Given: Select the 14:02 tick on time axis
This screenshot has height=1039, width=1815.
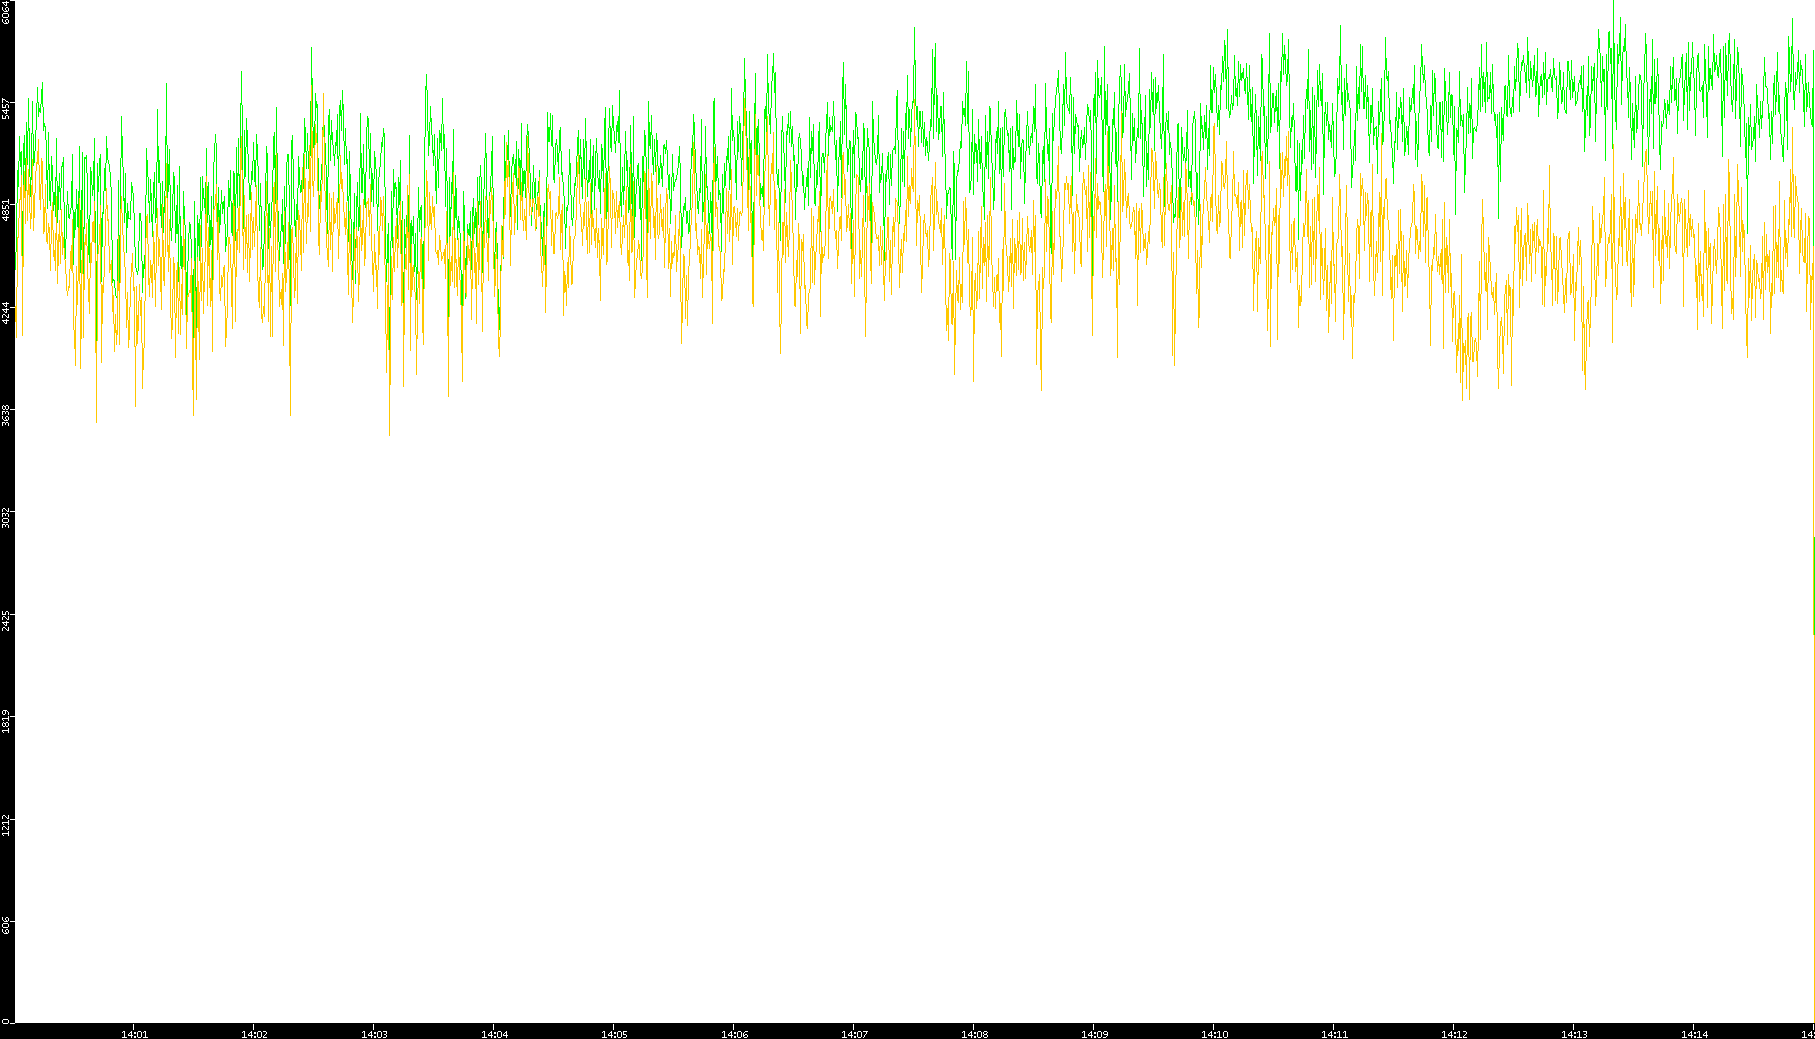Looking at the screenshot, I should tap(254, 1034).
